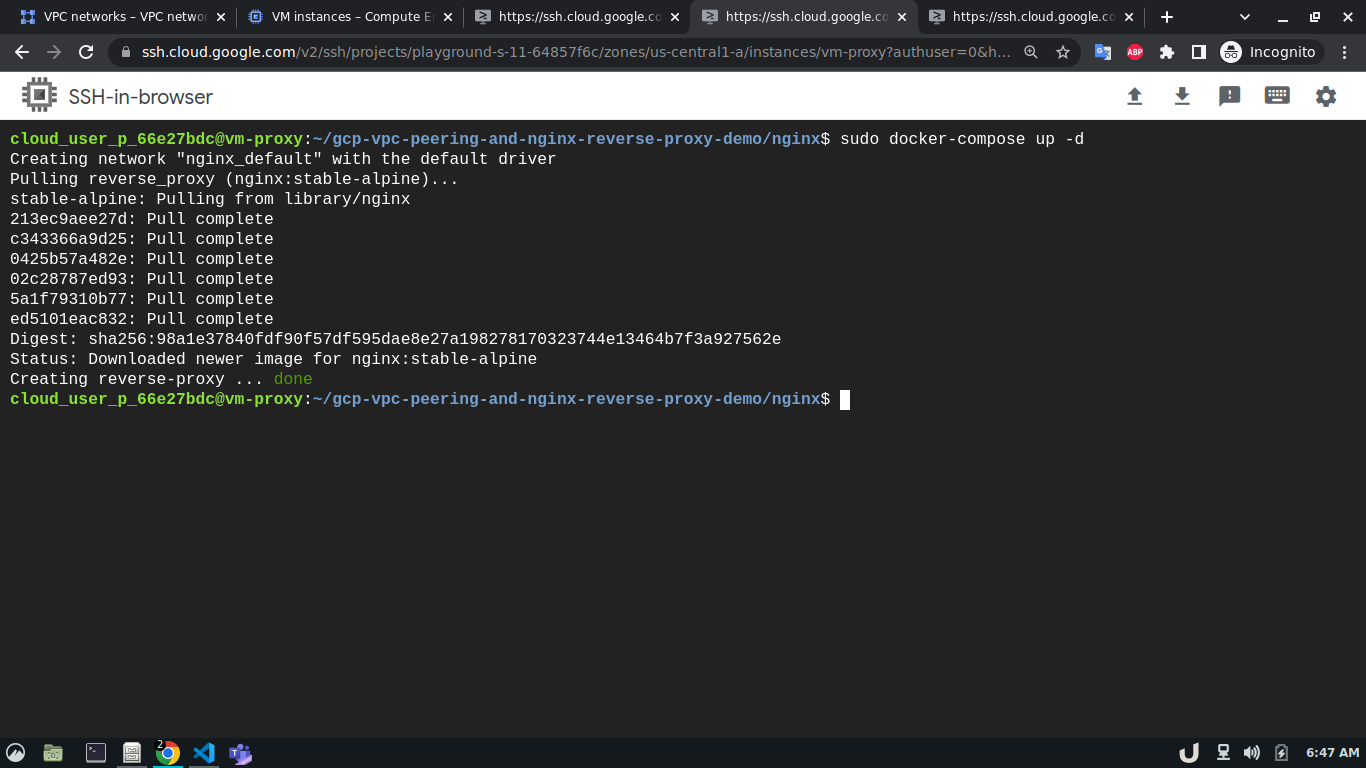Click the address bar URL
Screen dimensions: 1366x768
click(x=576, y=52)
